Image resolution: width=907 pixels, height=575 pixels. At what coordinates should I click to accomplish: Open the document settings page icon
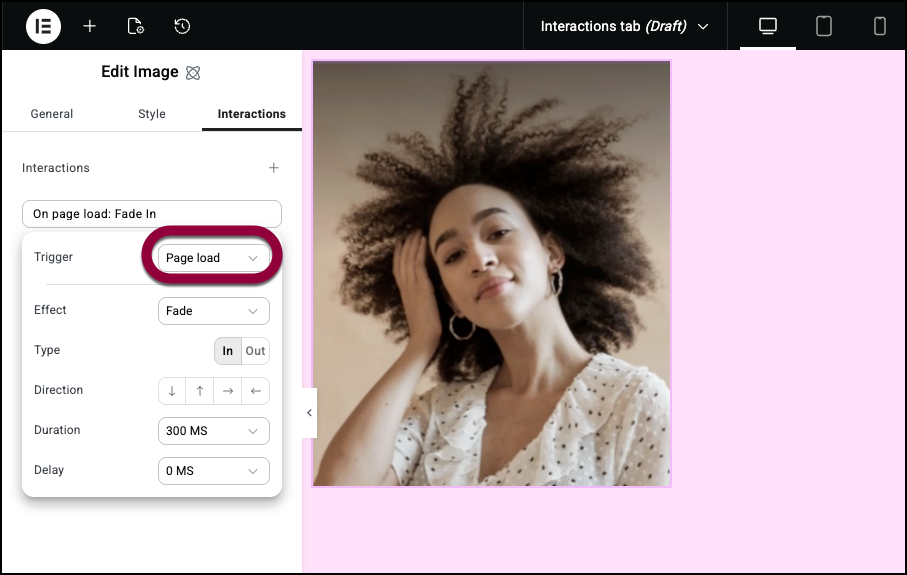click(136, 26)
